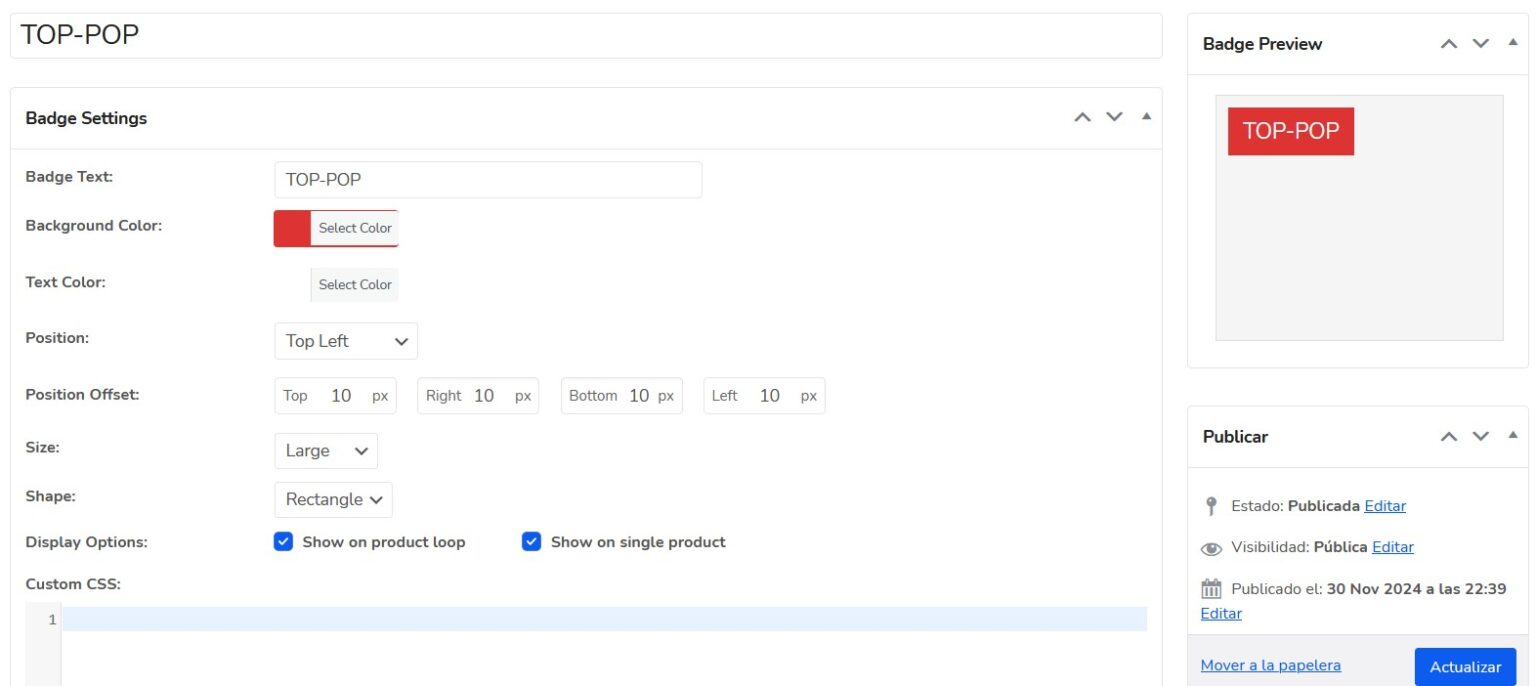Screen dimensions: 1536x686
Task: Disable Show on single product
Action: pos(530,542)
